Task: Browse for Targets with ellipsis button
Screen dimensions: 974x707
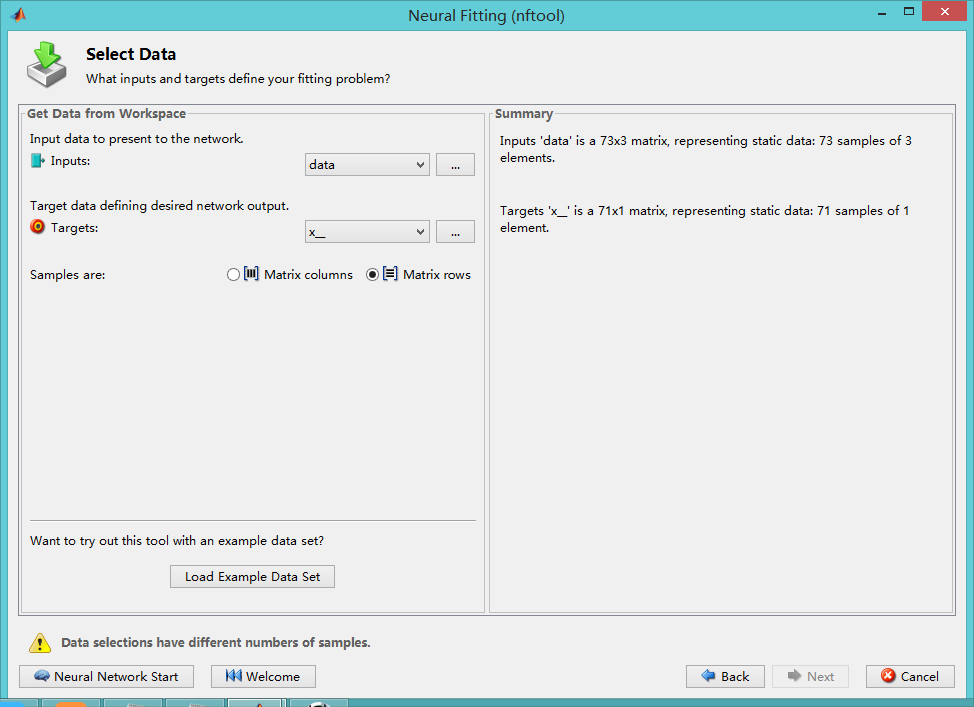Action: point(455,232)
